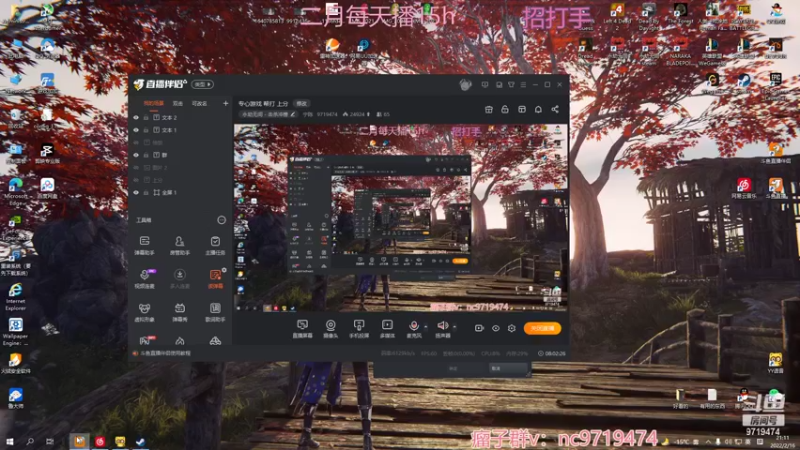Screen dimensions: 800x450
Task: Open Windows Start menu
Action: [x=9, y=441]
